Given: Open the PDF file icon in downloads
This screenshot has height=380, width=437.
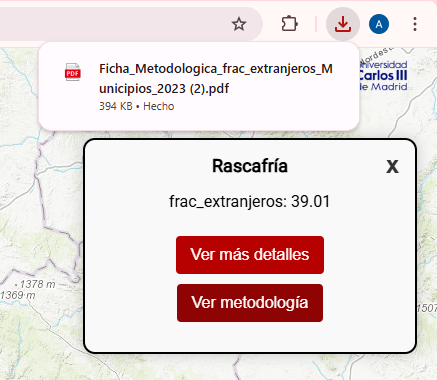Looking at the screenshot, I should coord(73,72).
